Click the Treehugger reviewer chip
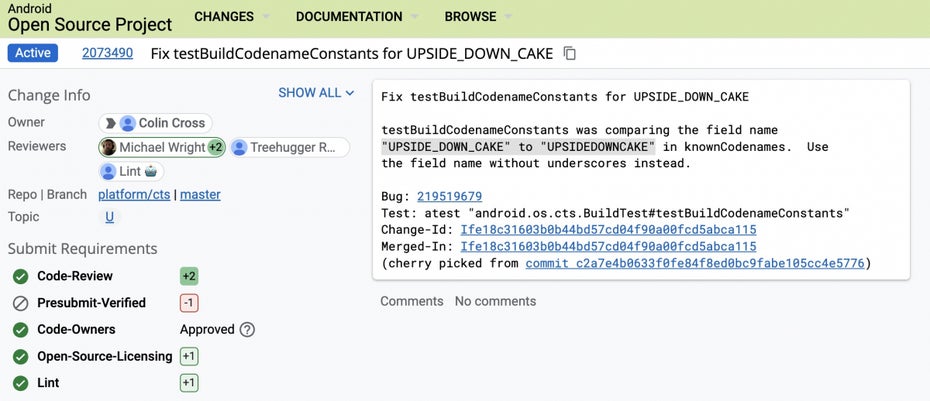Viewport: 930px width, 401px height. tap(289, 147)
